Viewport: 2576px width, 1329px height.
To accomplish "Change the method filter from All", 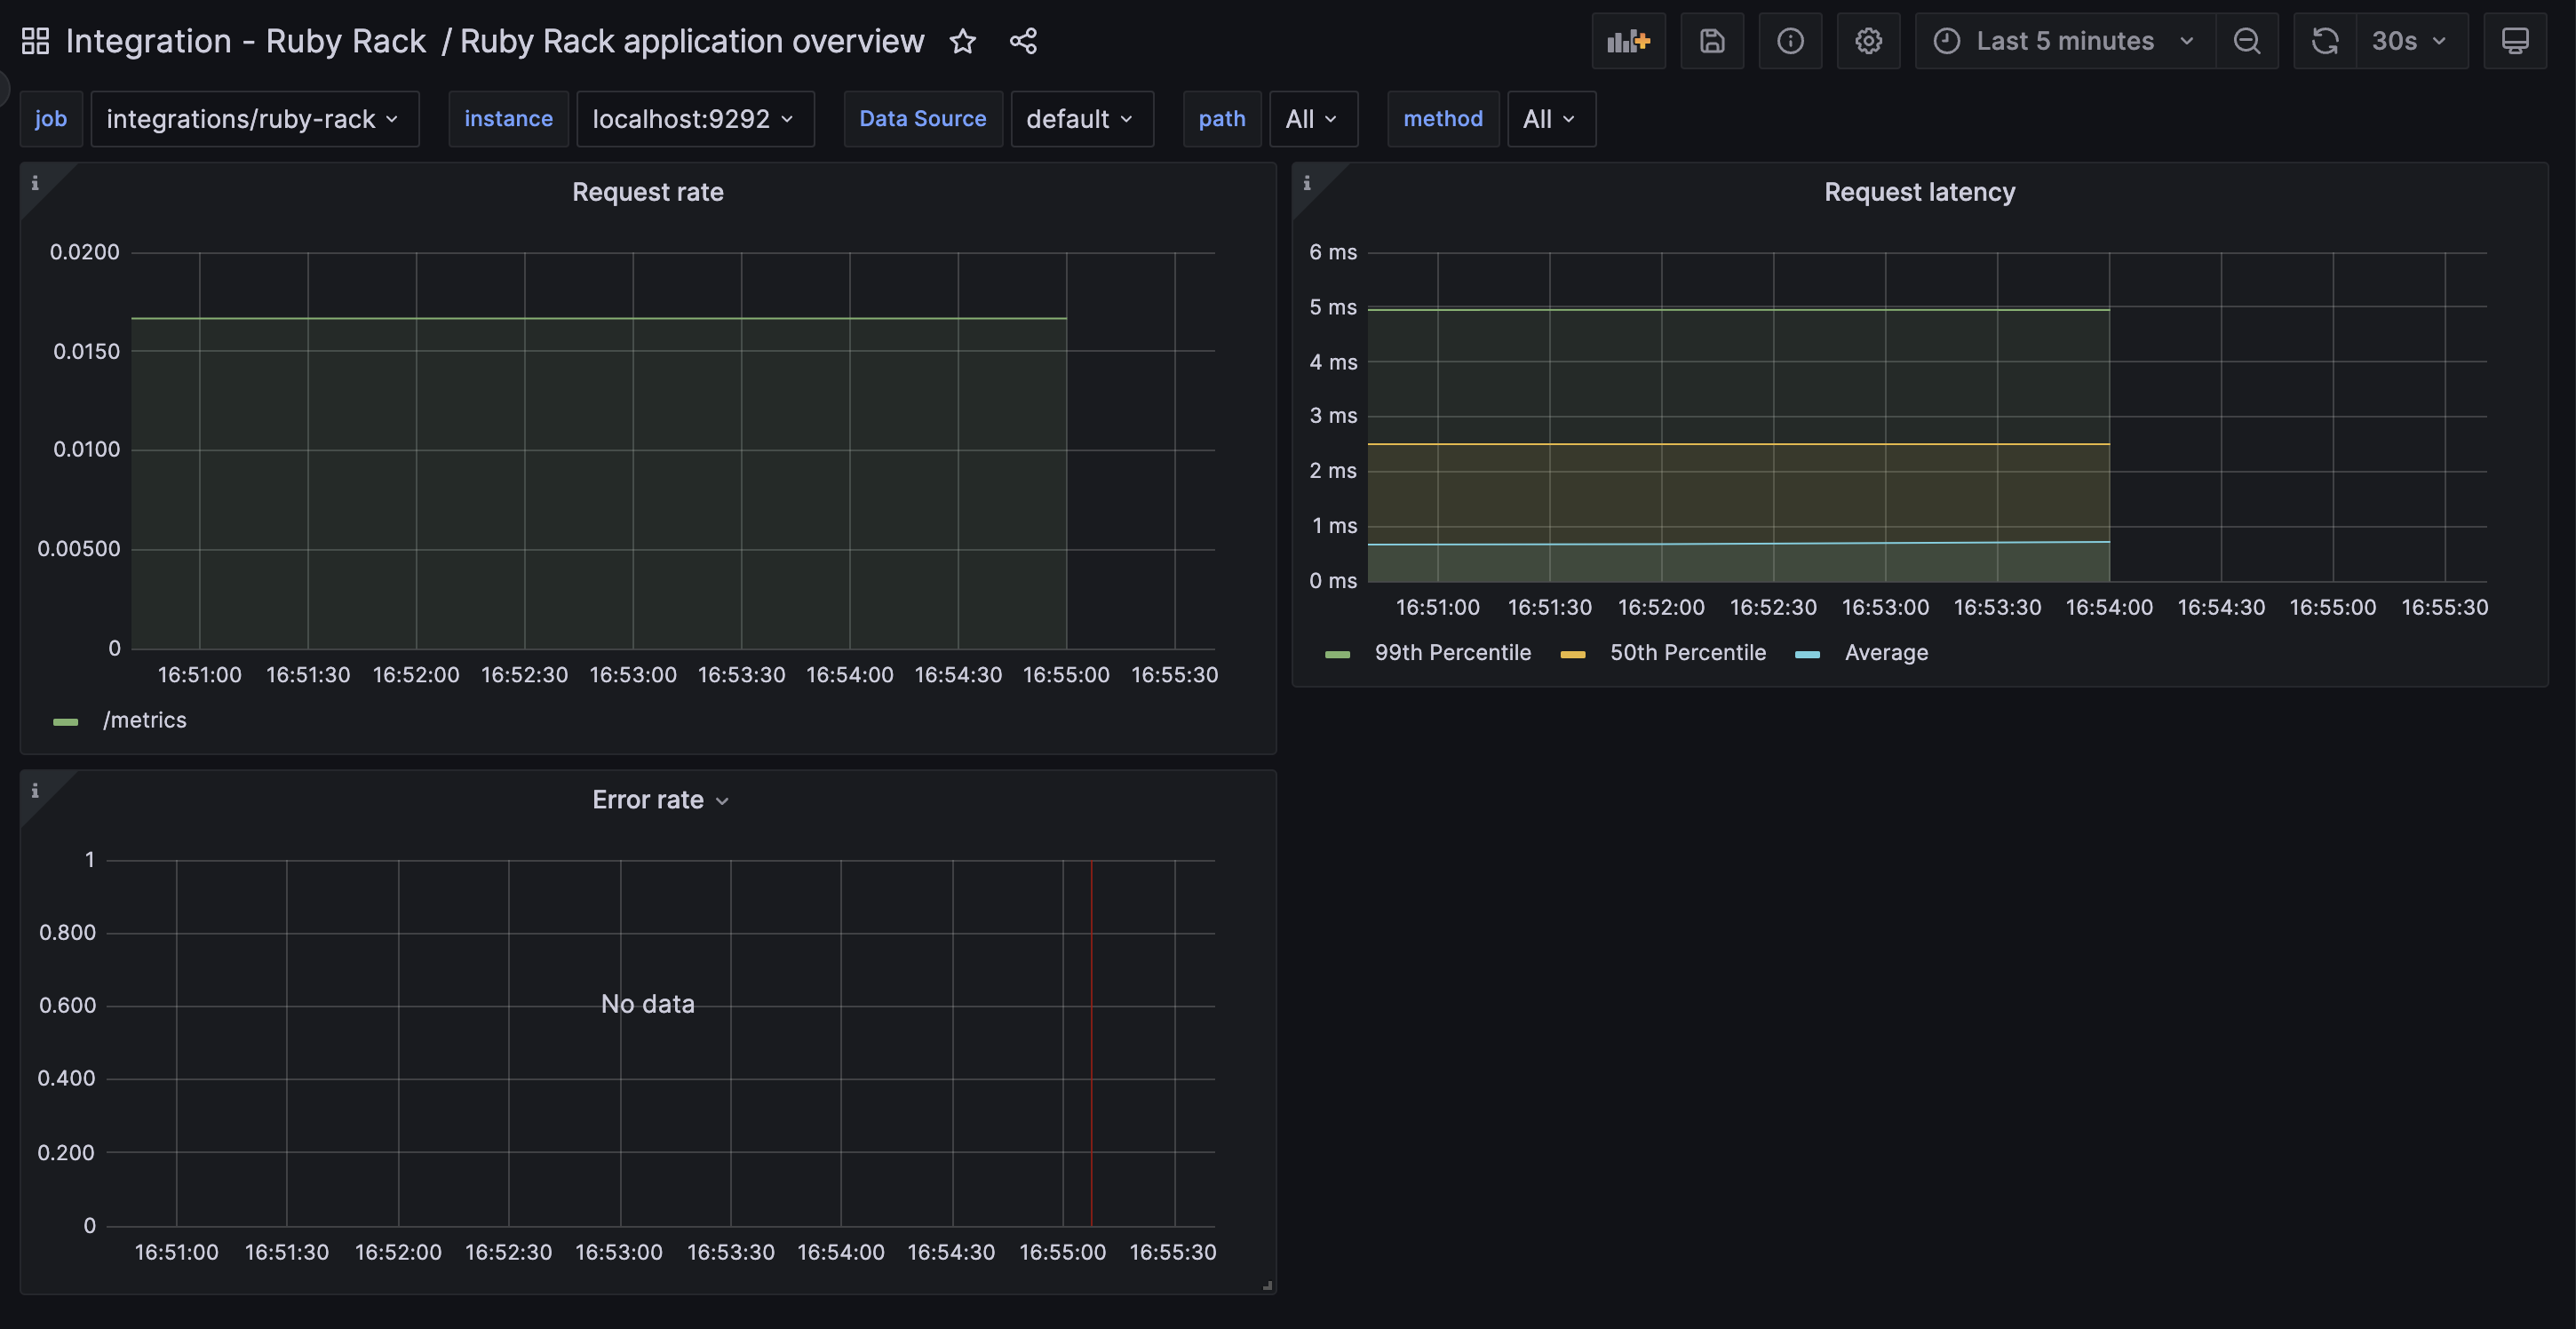I will point(1550,118).
